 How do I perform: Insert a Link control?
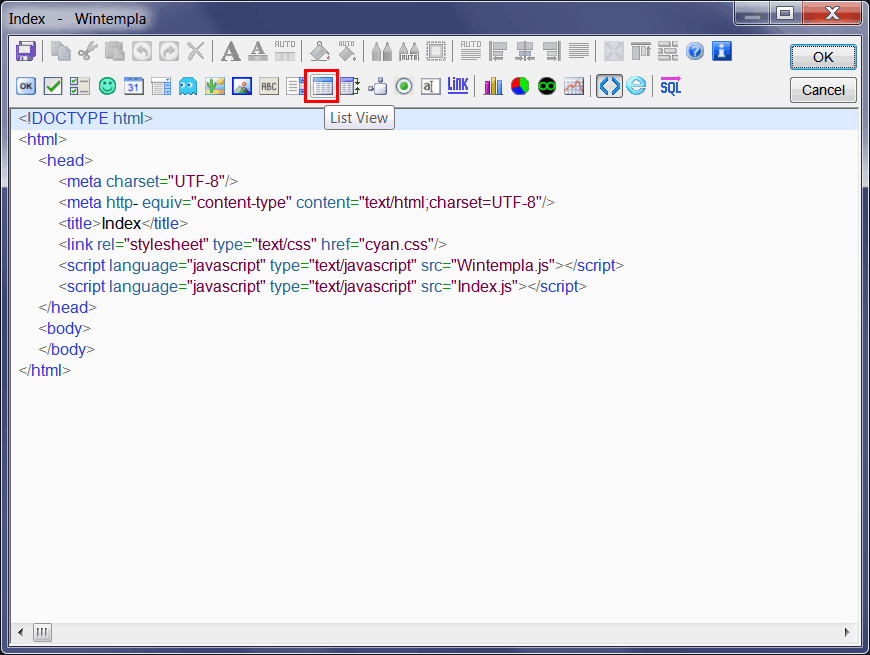point(458,85)
